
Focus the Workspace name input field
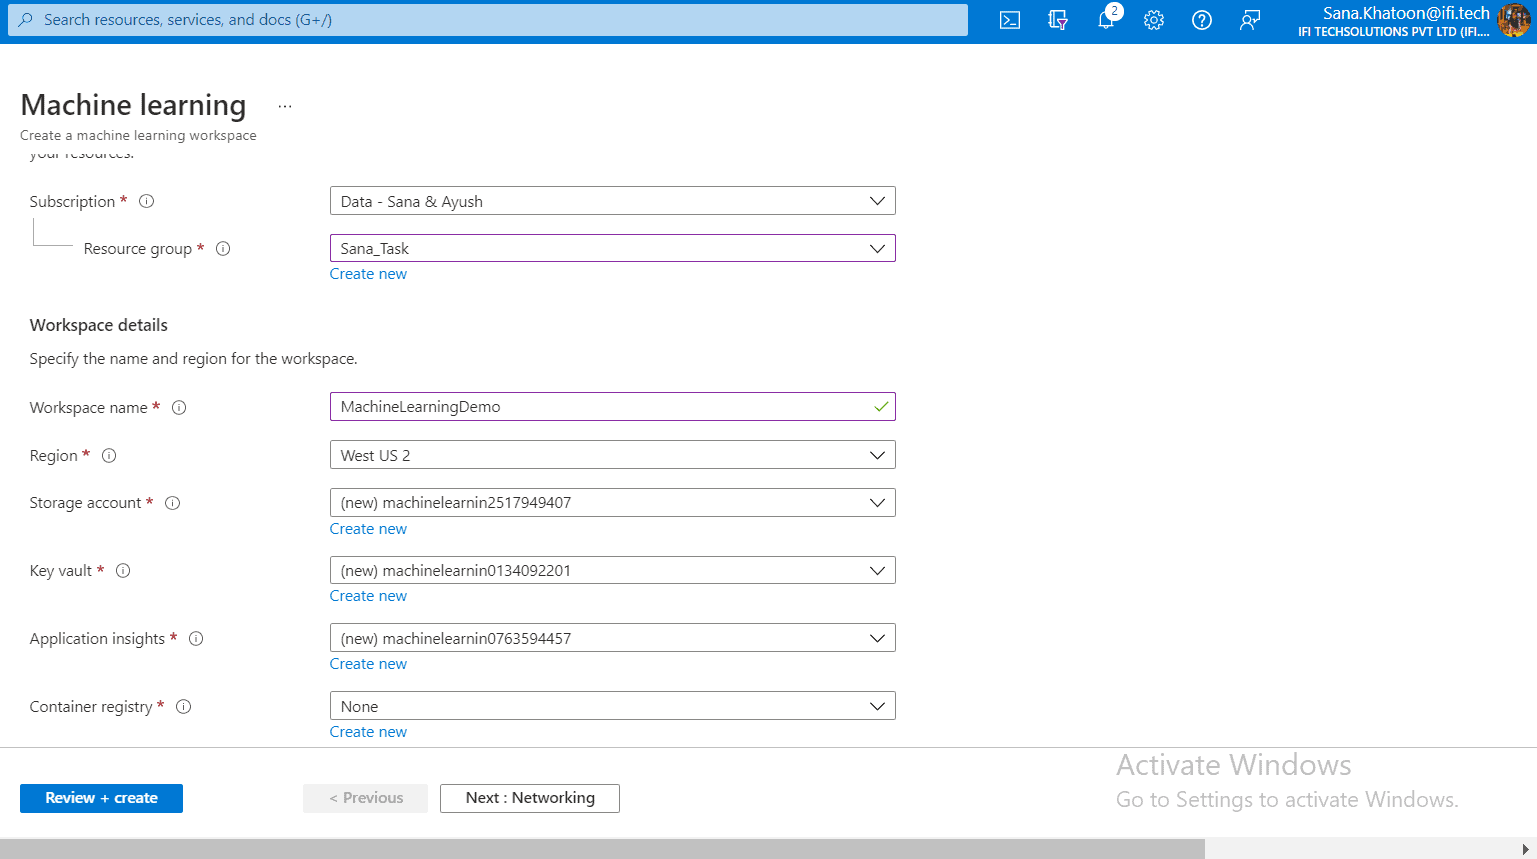click(x=612, y=407)
